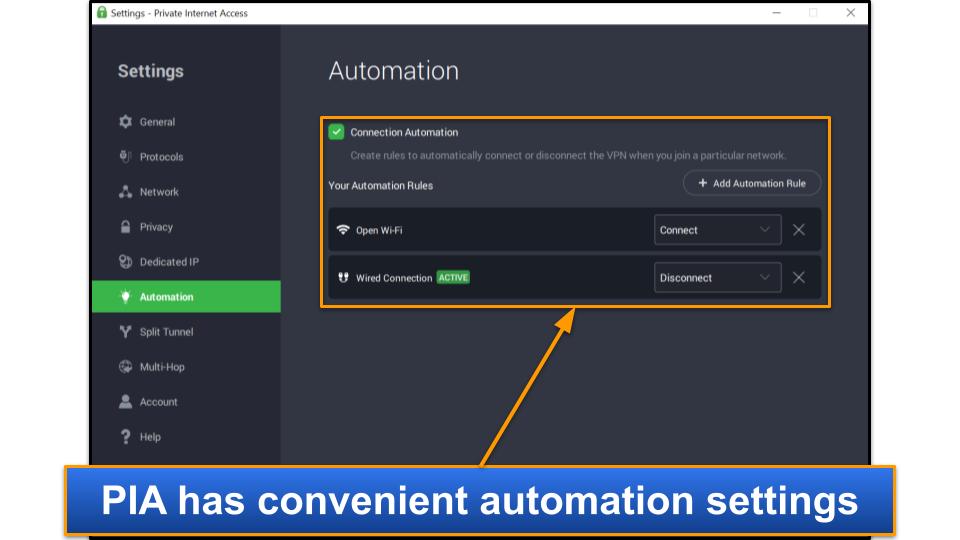Viewport: 960px width, 540px height.
Task: Click the Wired Connection rule label
Action: 394,278
